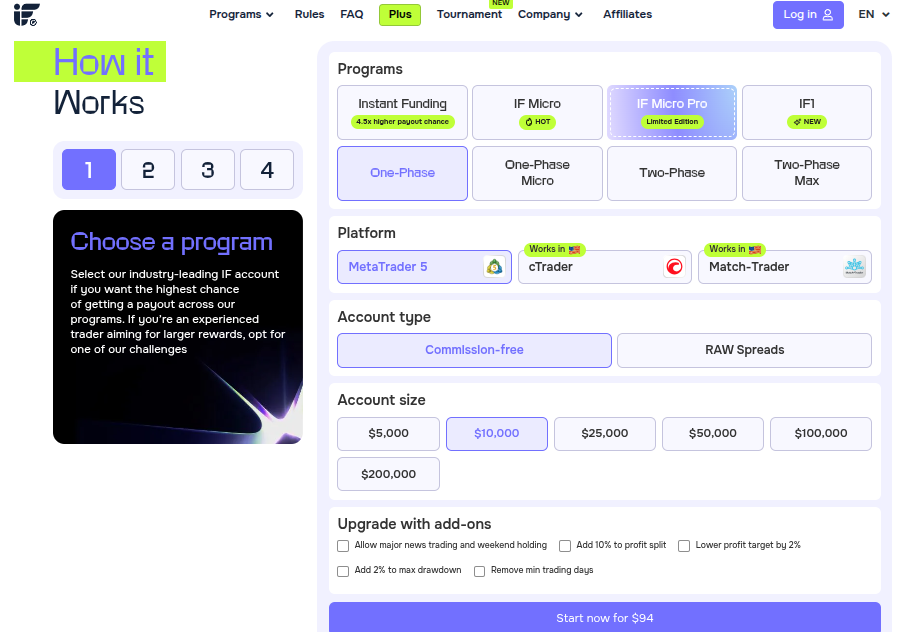Open the Affiliates link

pos(627,15)
